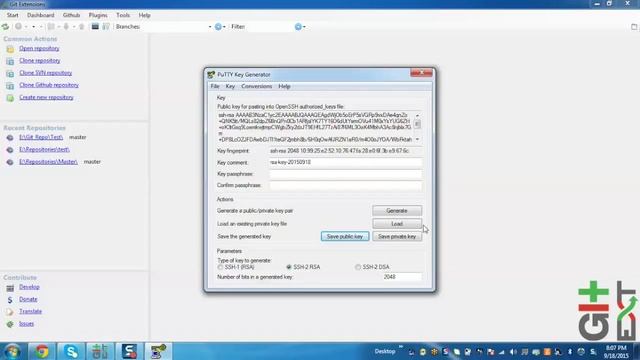This screenshot has width=640, height=360.
Task: Click the refresh icon in Git Extensions toolbar
Action: pos(5,27)
